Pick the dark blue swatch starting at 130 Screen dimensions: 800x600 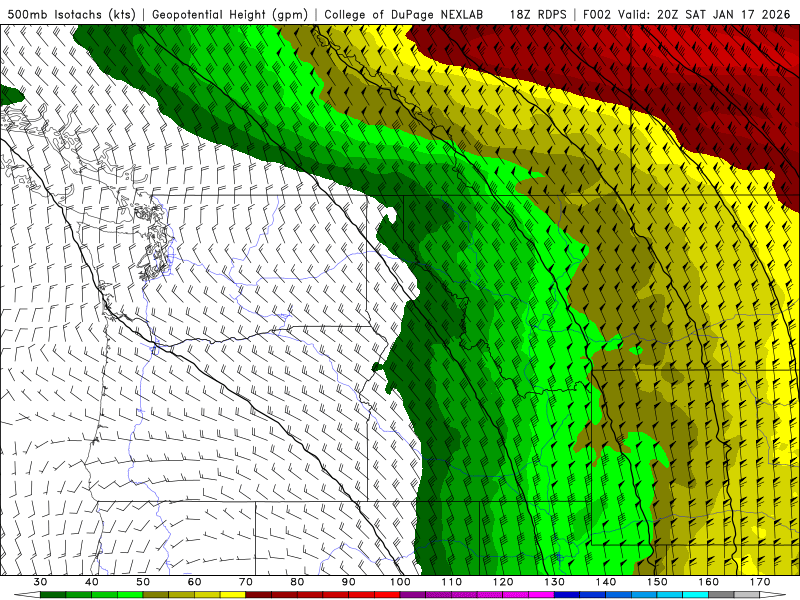point(567,595)
